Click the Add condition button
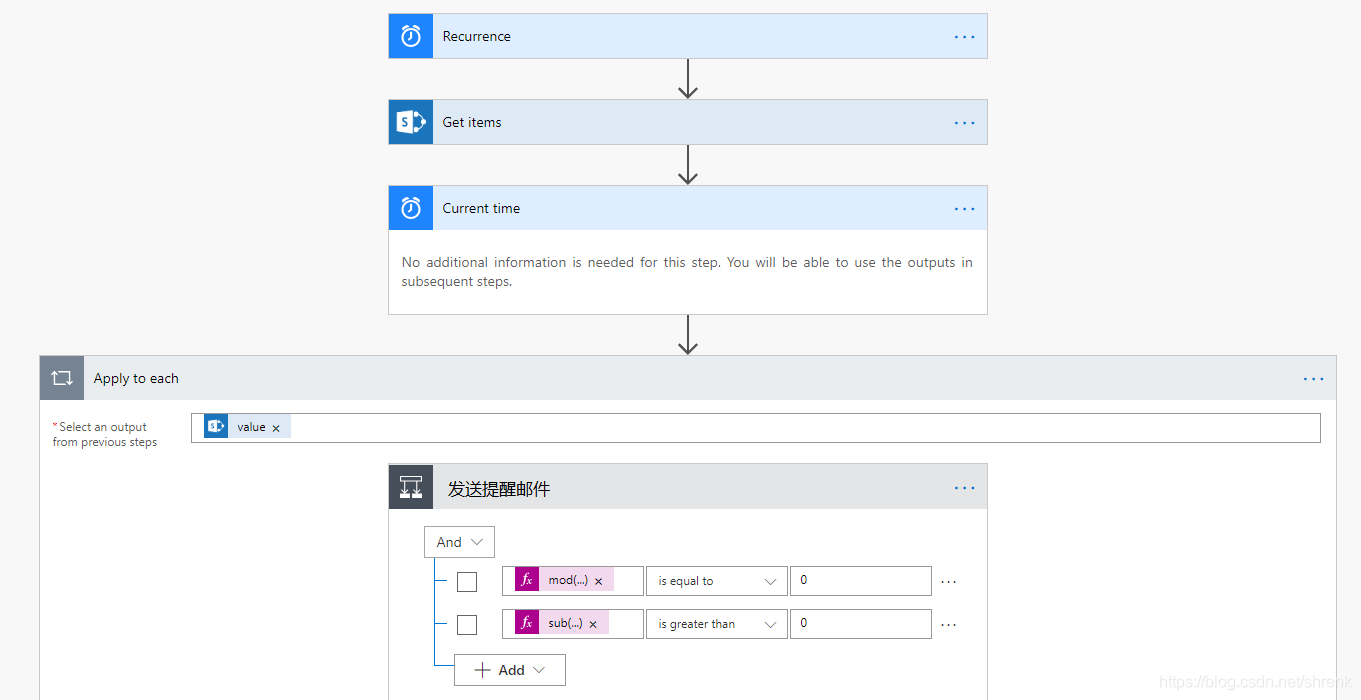This screenshot has height=700, width=1361. tap(510, 670)
